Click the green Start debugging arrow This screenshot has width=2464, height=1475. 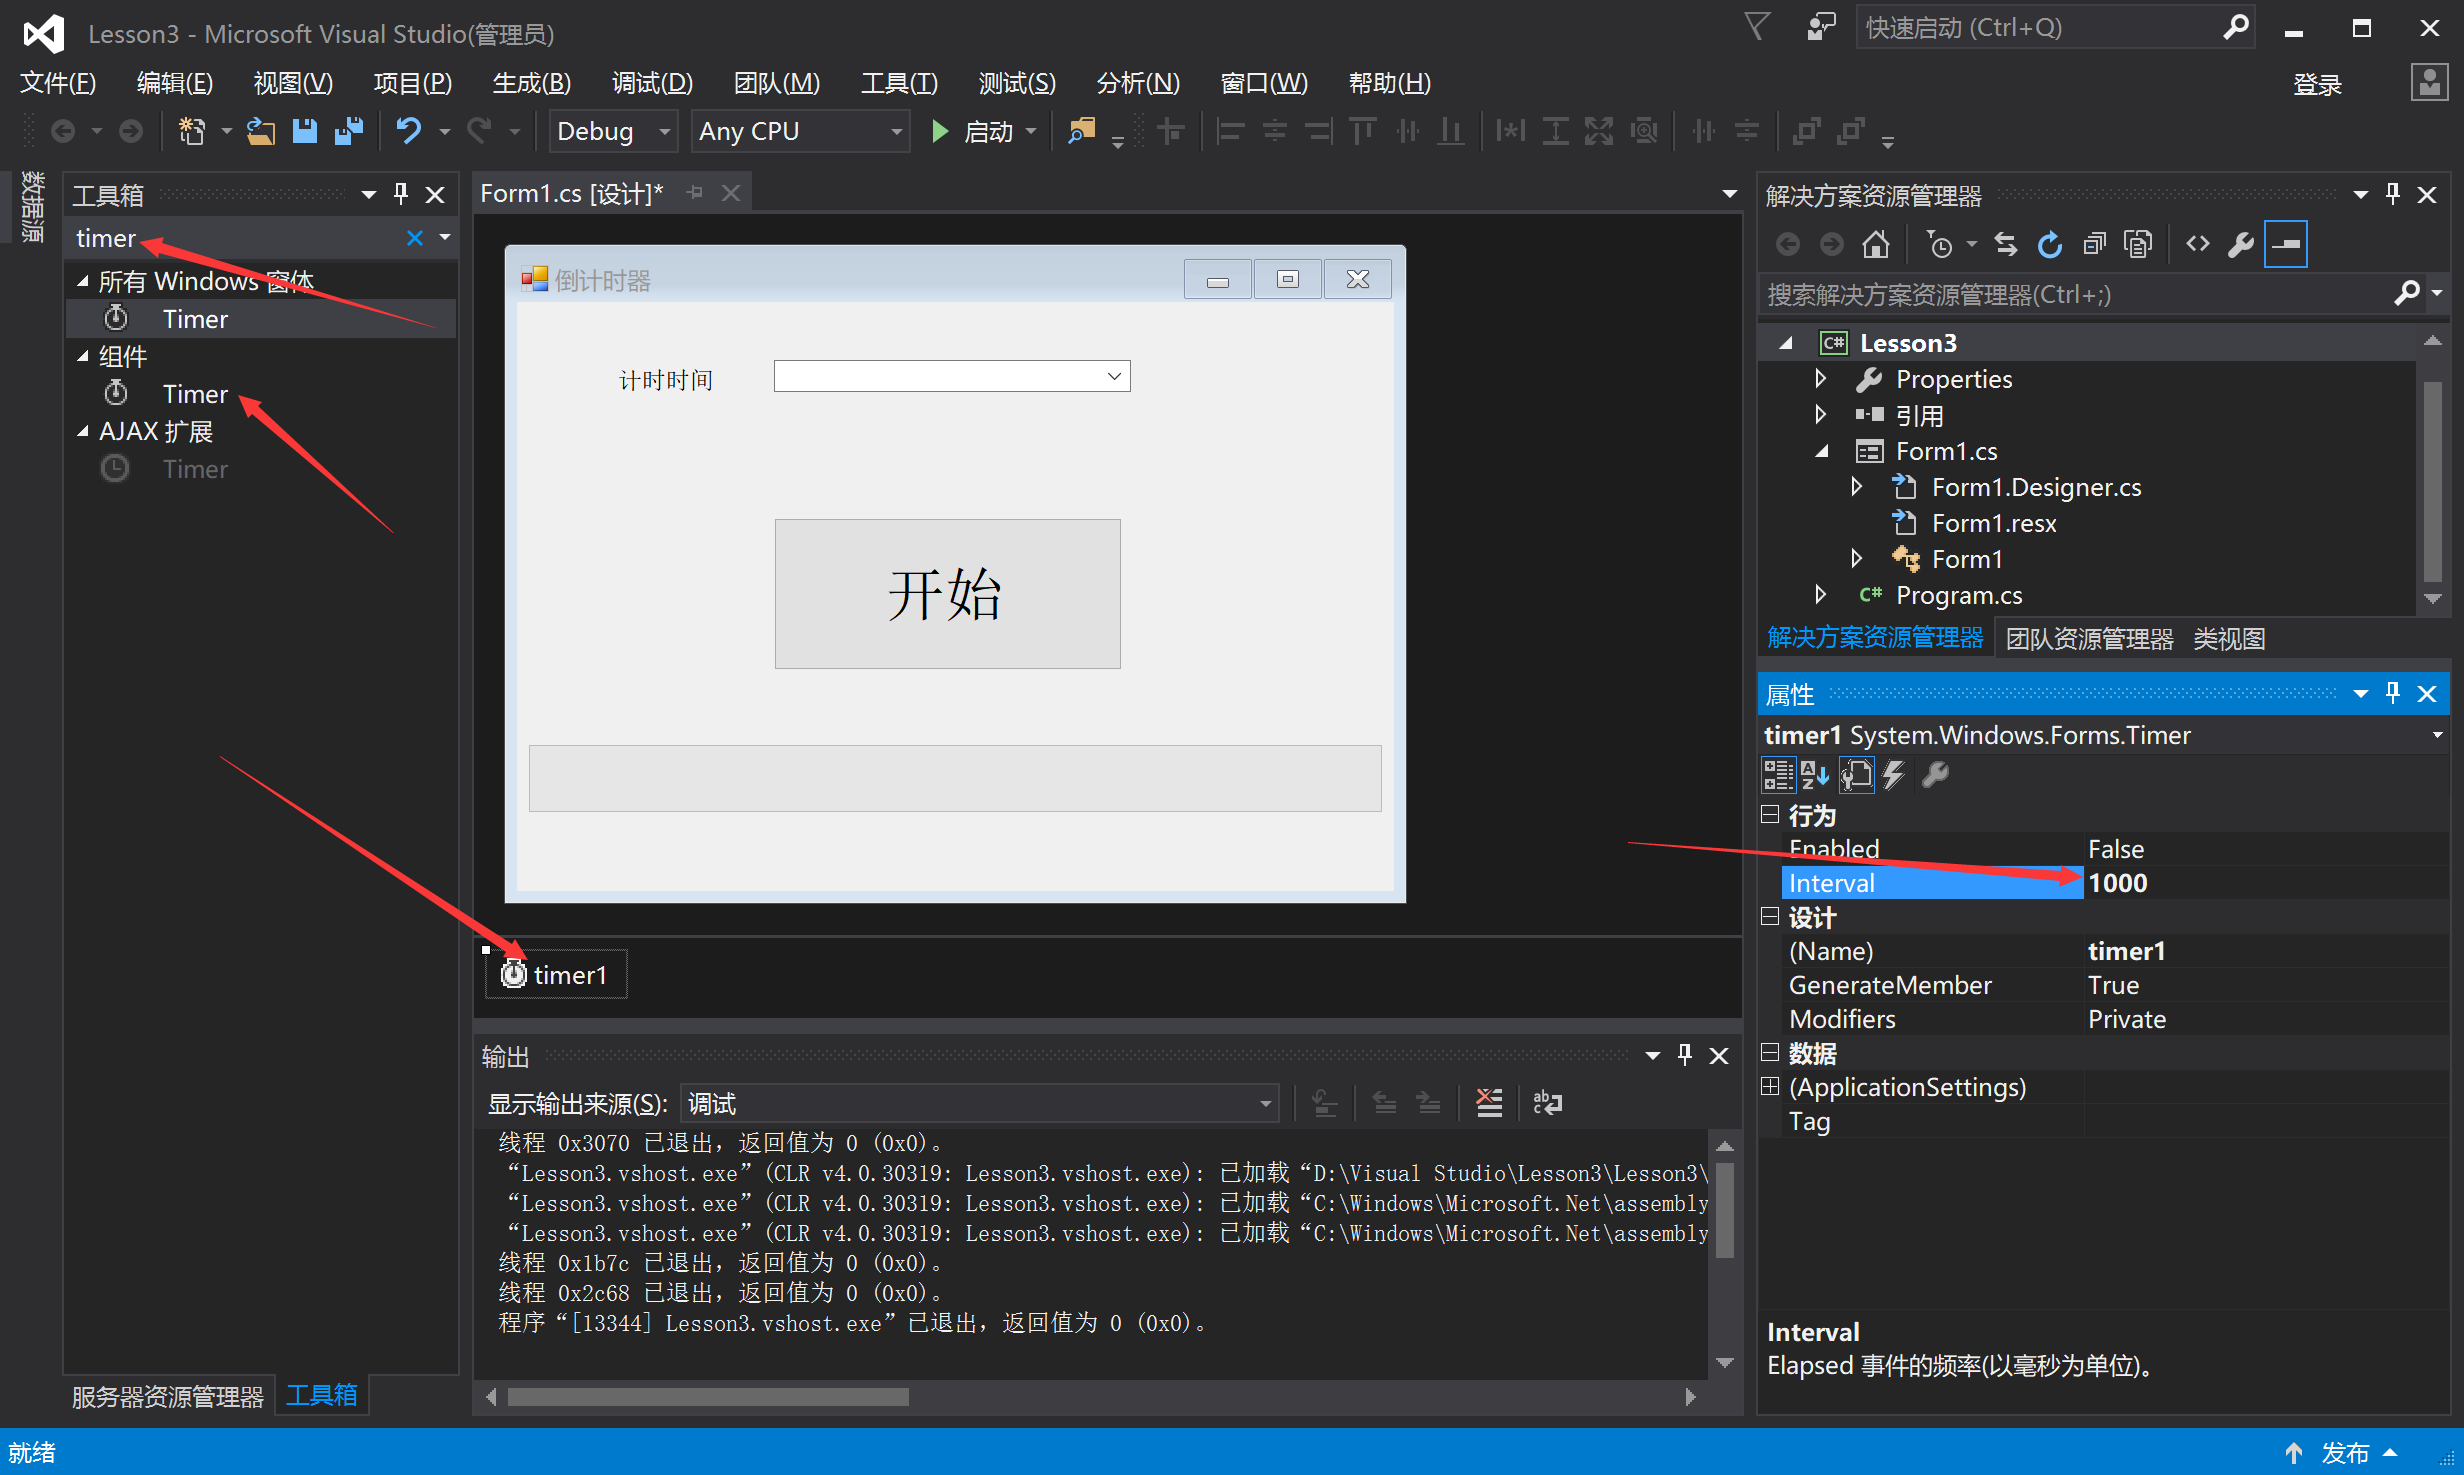[939, 131]
